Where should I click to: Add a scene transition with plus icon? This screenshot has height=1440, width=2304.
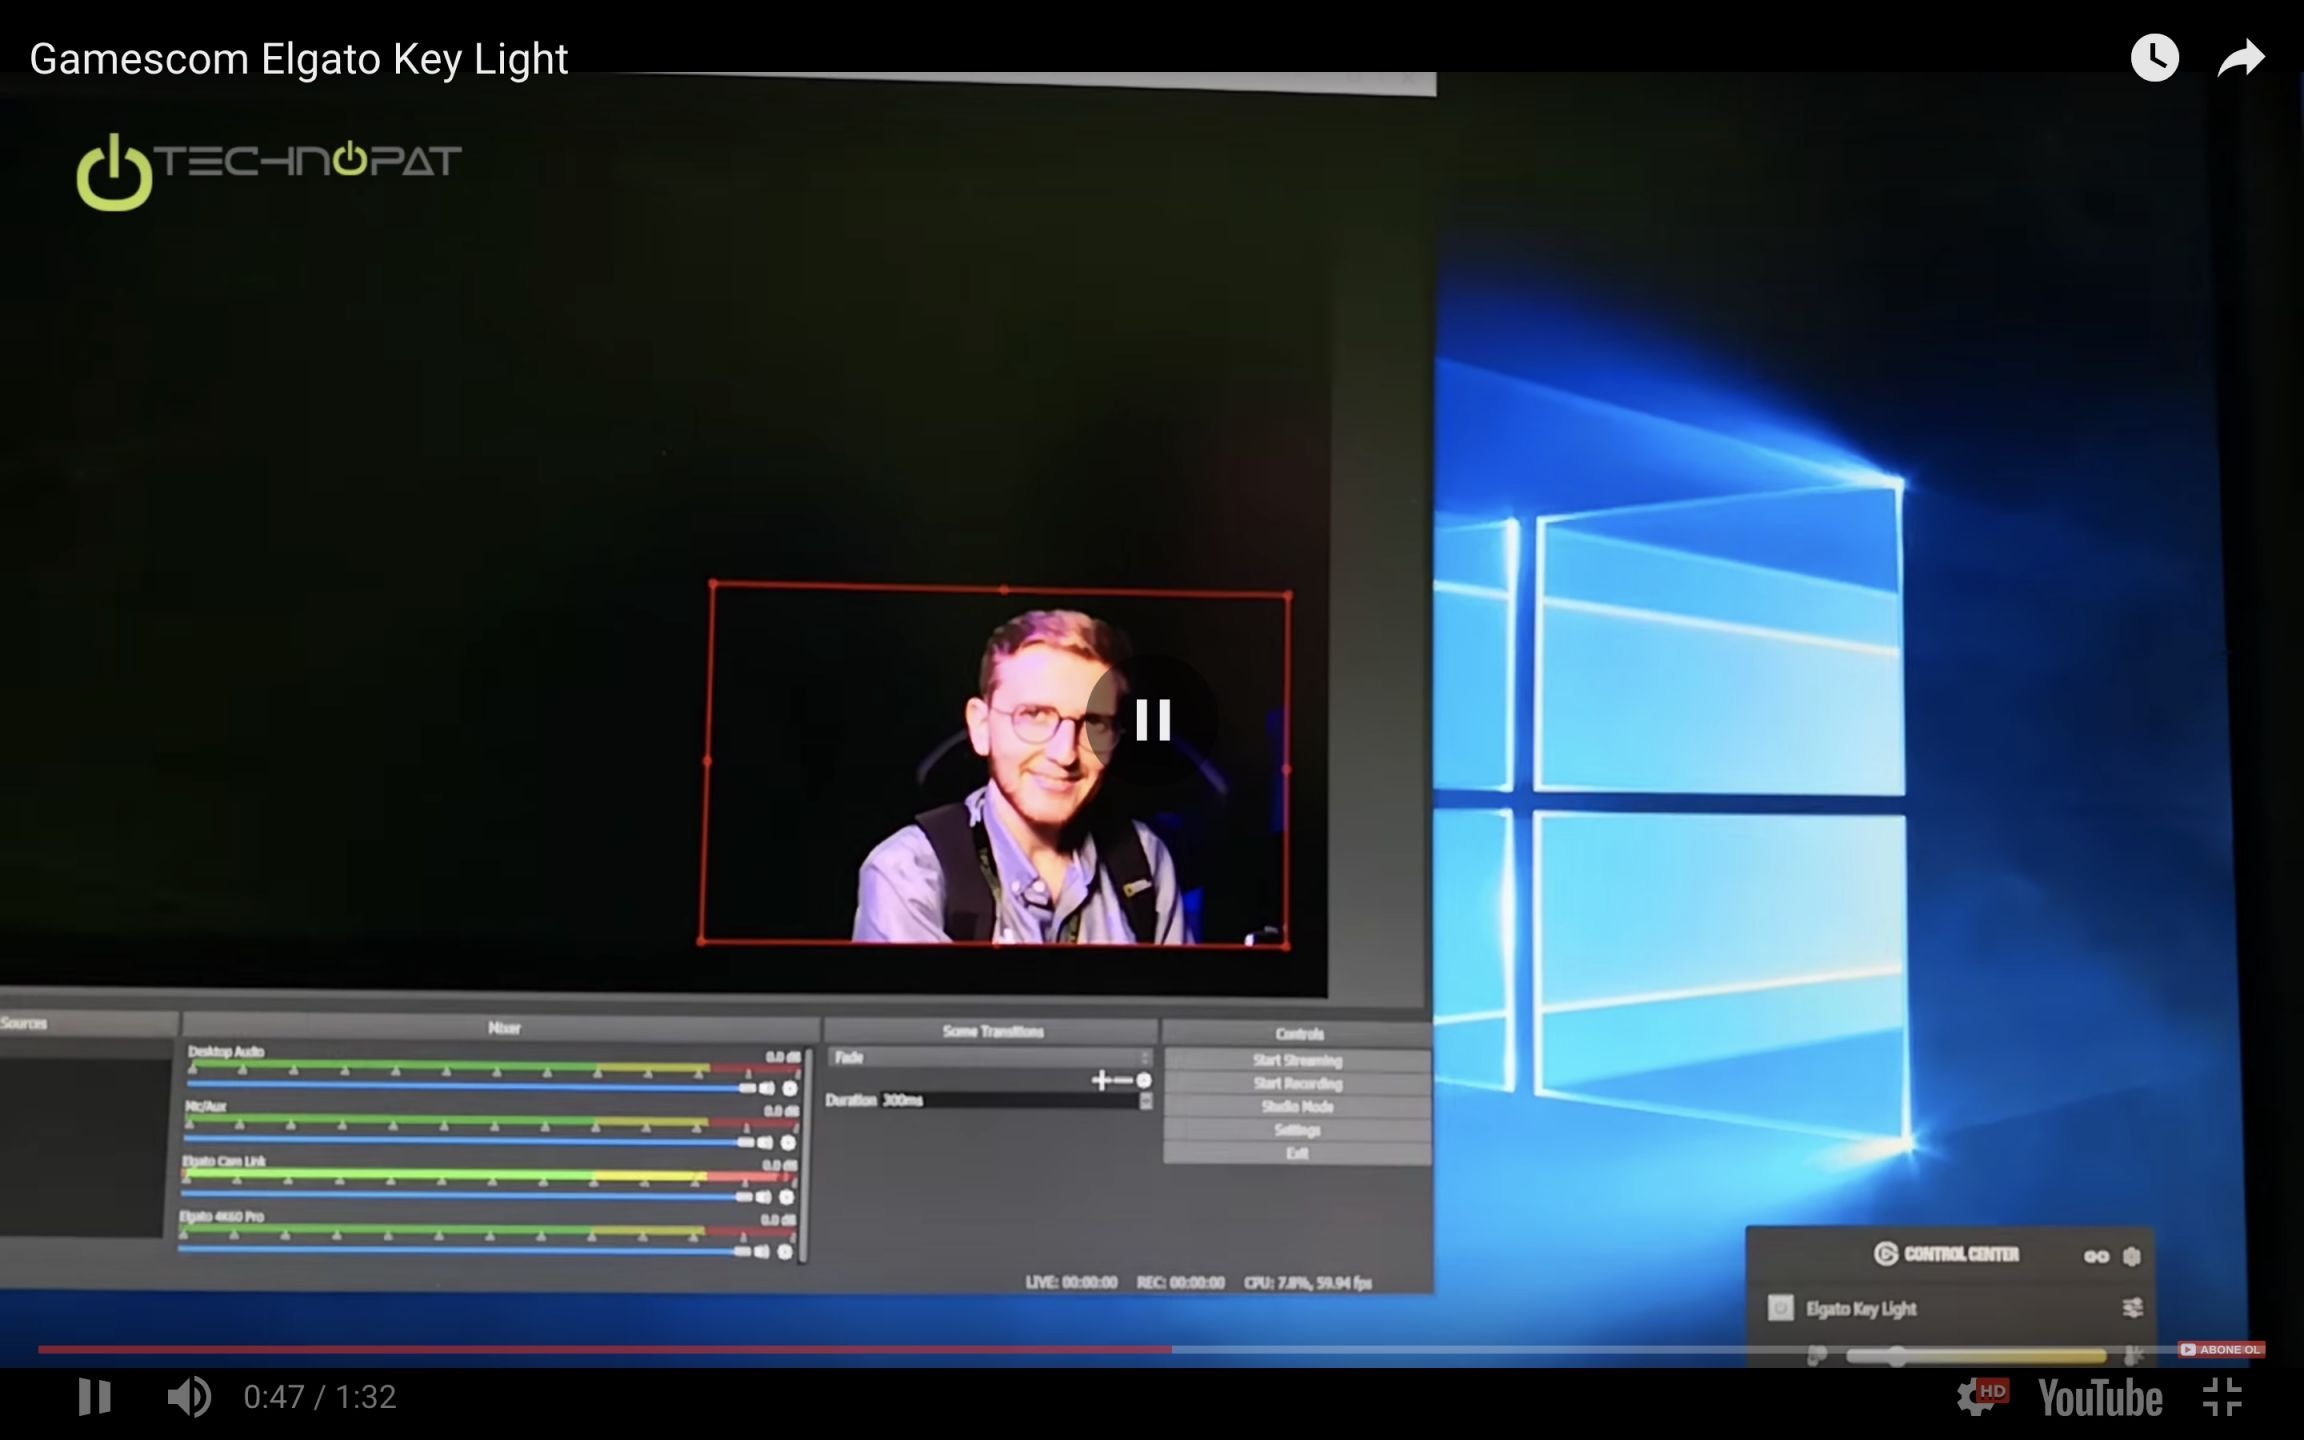1100,1080
